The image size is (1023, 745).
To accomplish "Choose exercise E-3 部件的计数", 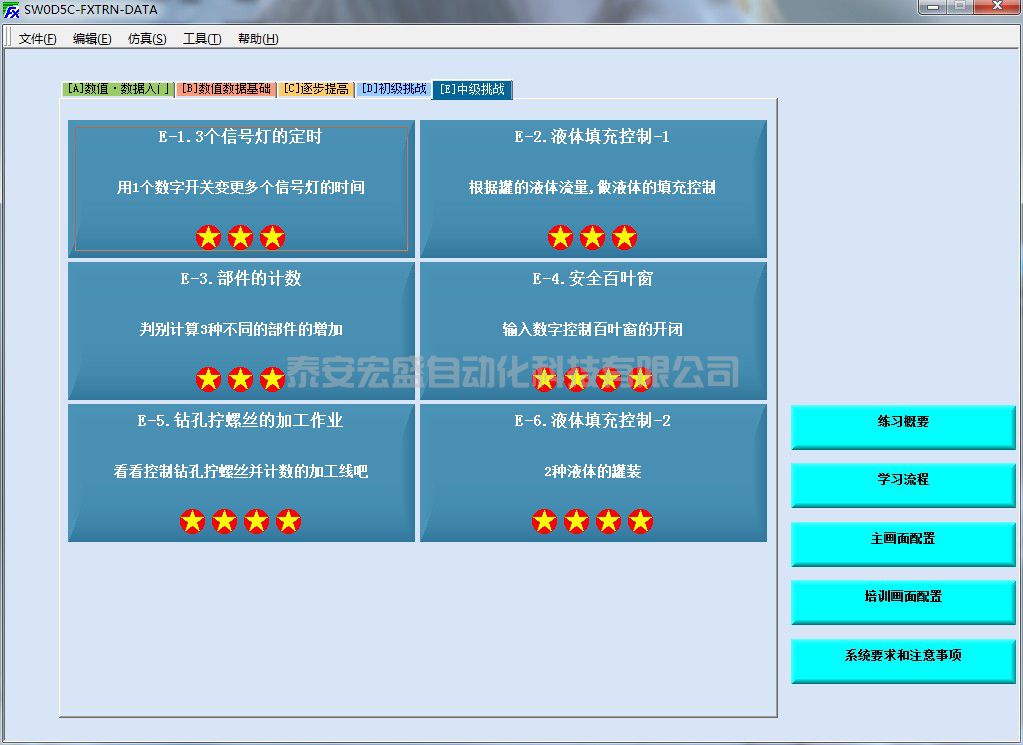I will point(241,330).
